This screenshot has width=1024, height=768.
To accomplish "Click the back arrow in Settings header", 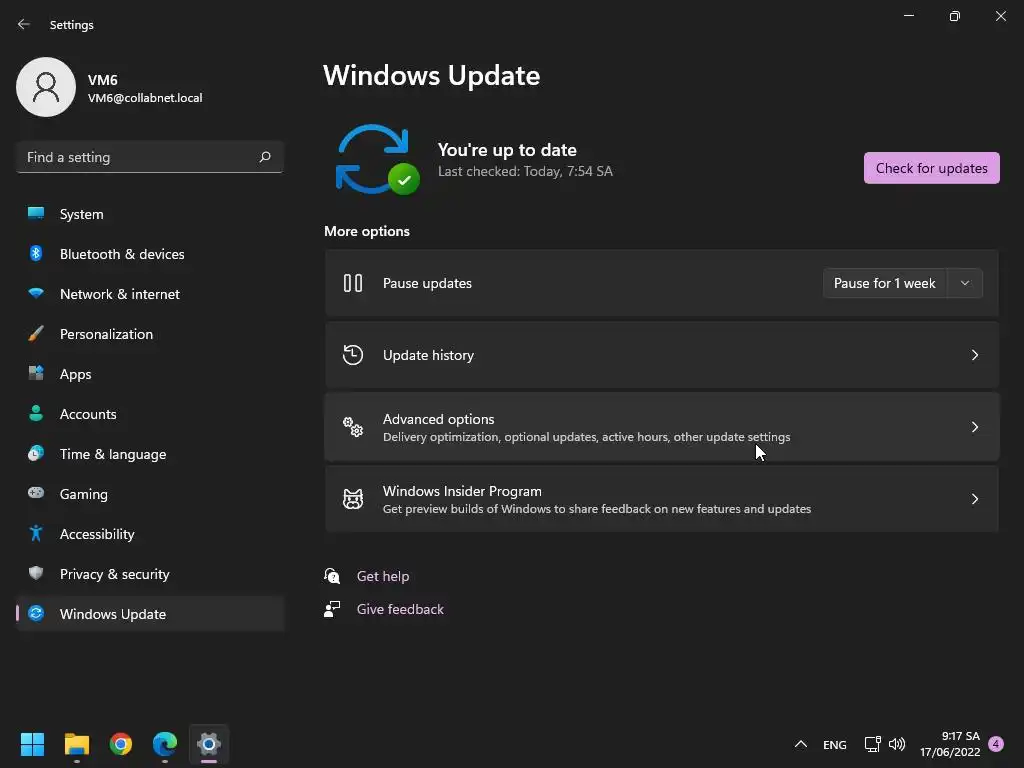I will (24, 24).
